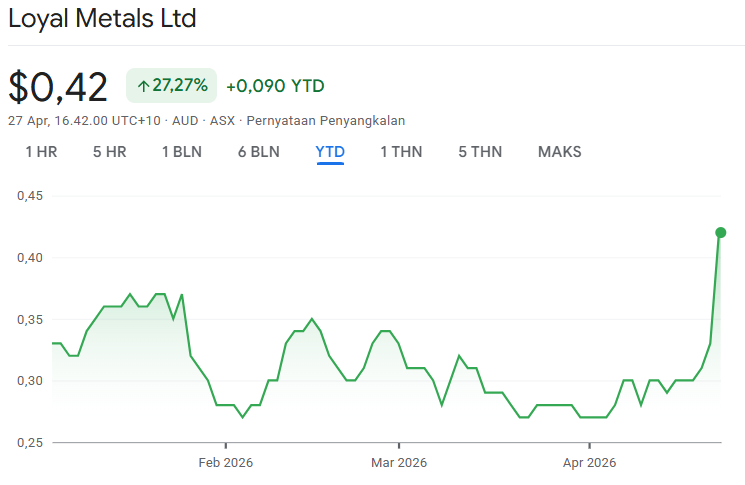745x485 pixels.
Task: Click the $0,42 price value
Action: [x=58, y=87]
